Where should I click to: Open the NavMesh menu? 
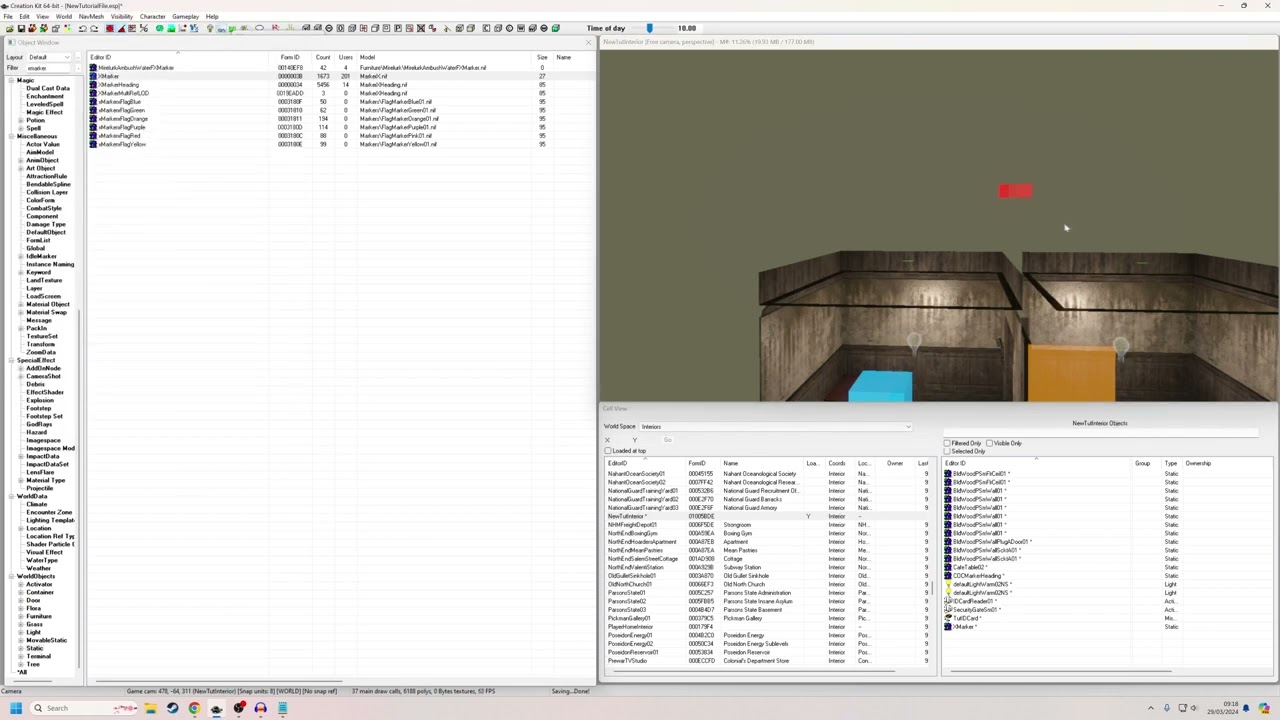pos(91,17)
